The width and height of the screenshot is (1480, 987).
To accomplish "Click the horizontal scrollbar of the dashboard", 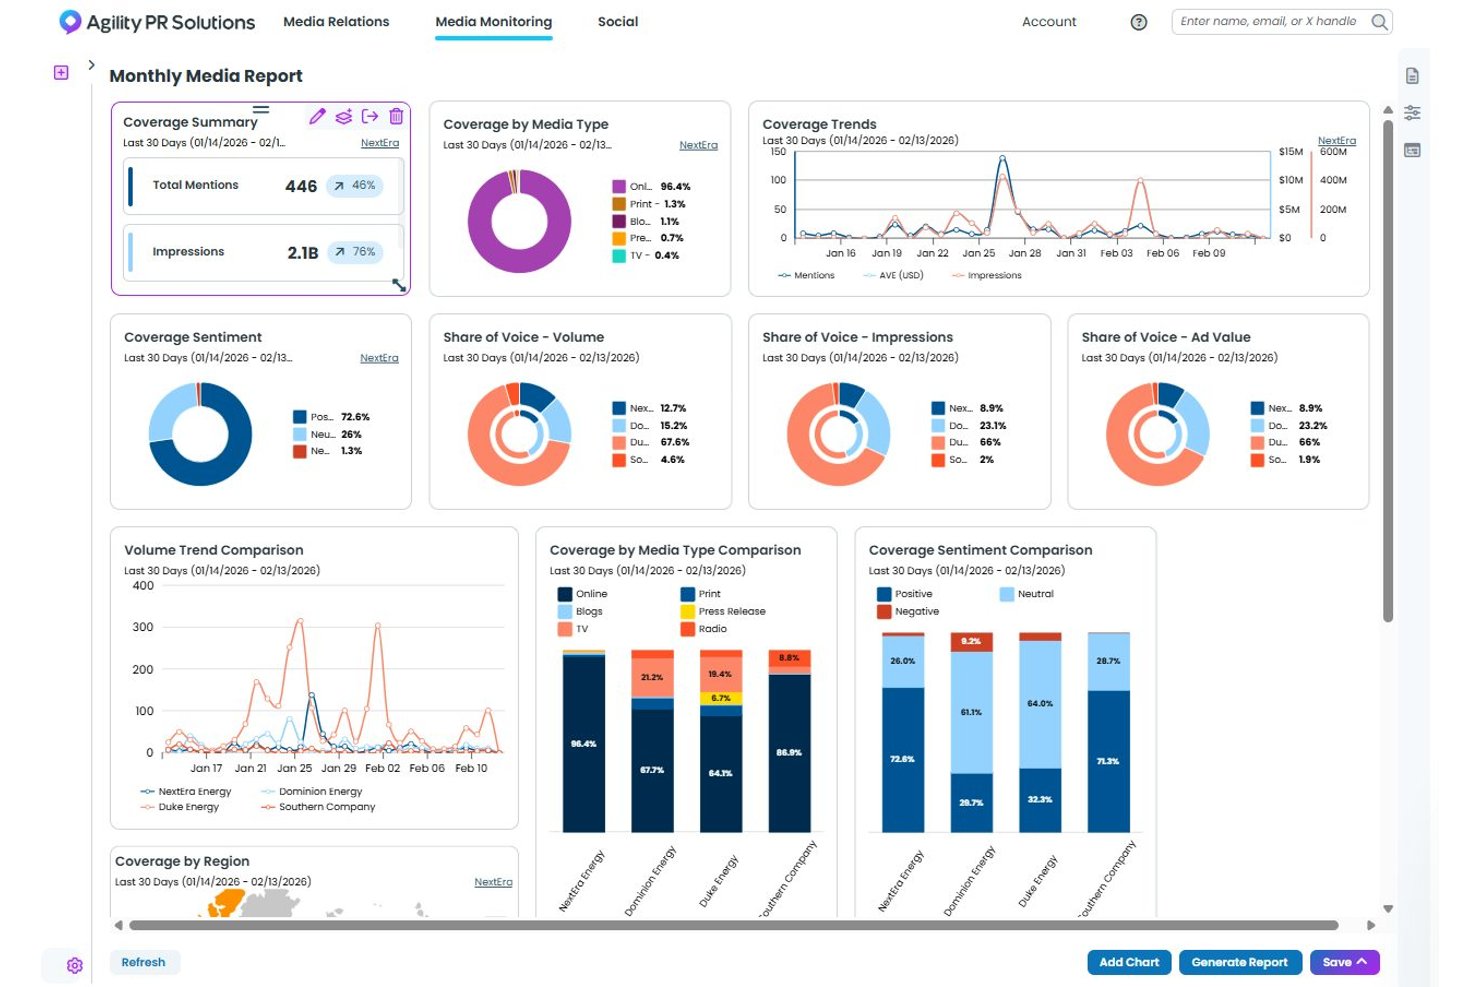I will coord(734,925).
